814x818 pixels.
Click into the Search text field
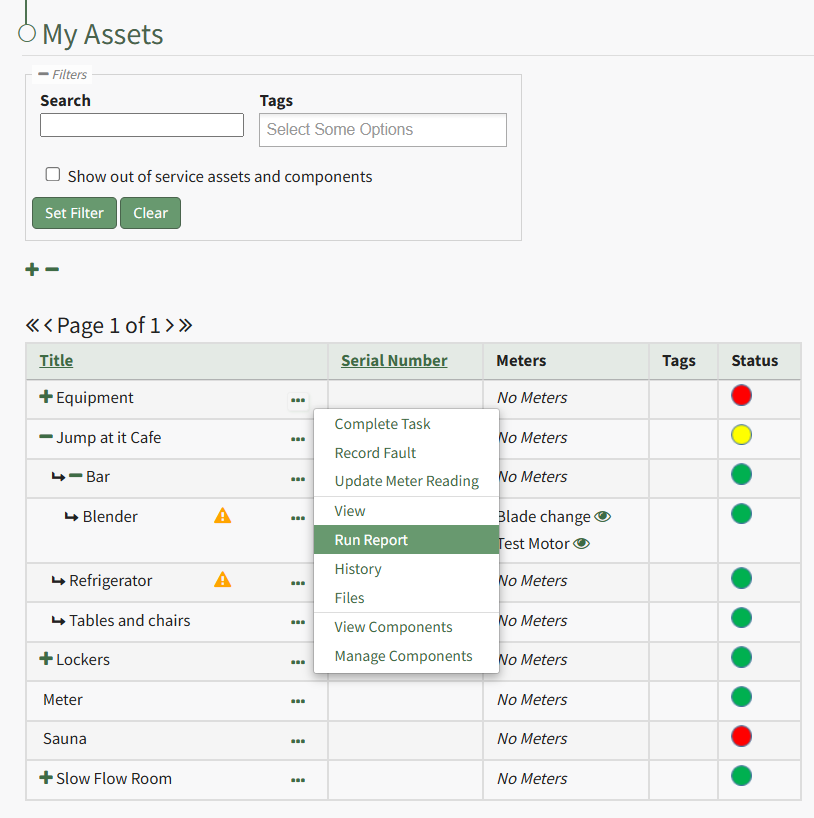click(x=142, y=125)
